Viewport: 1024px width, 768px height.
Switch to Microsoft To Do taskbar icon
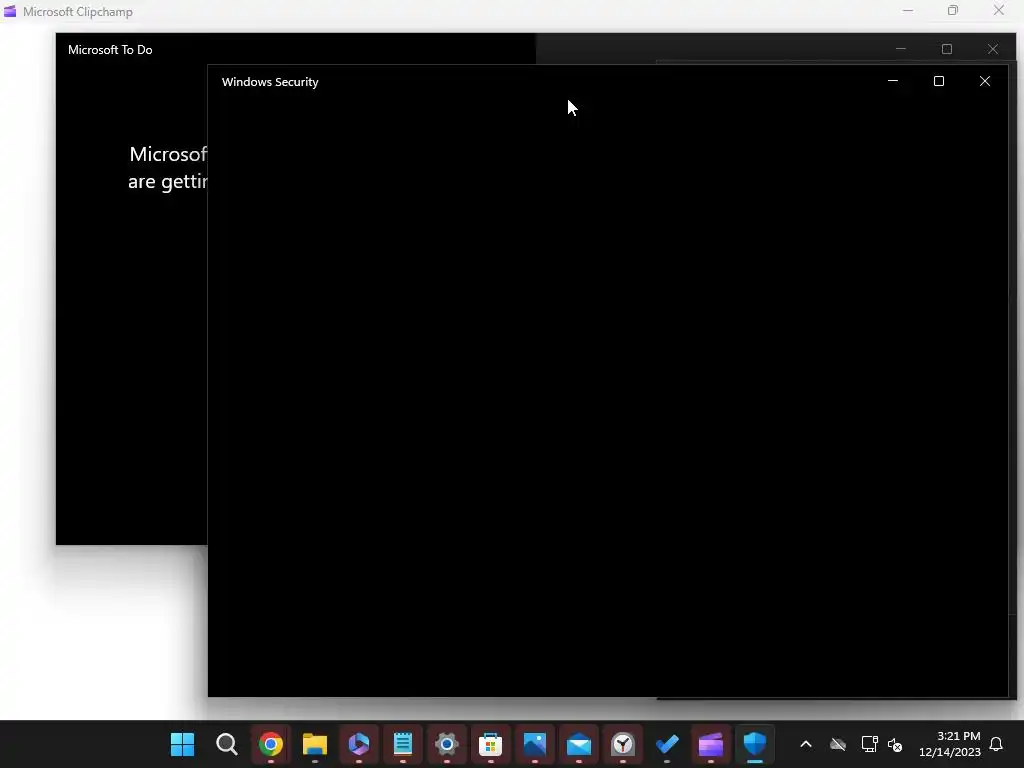point(667,744)
